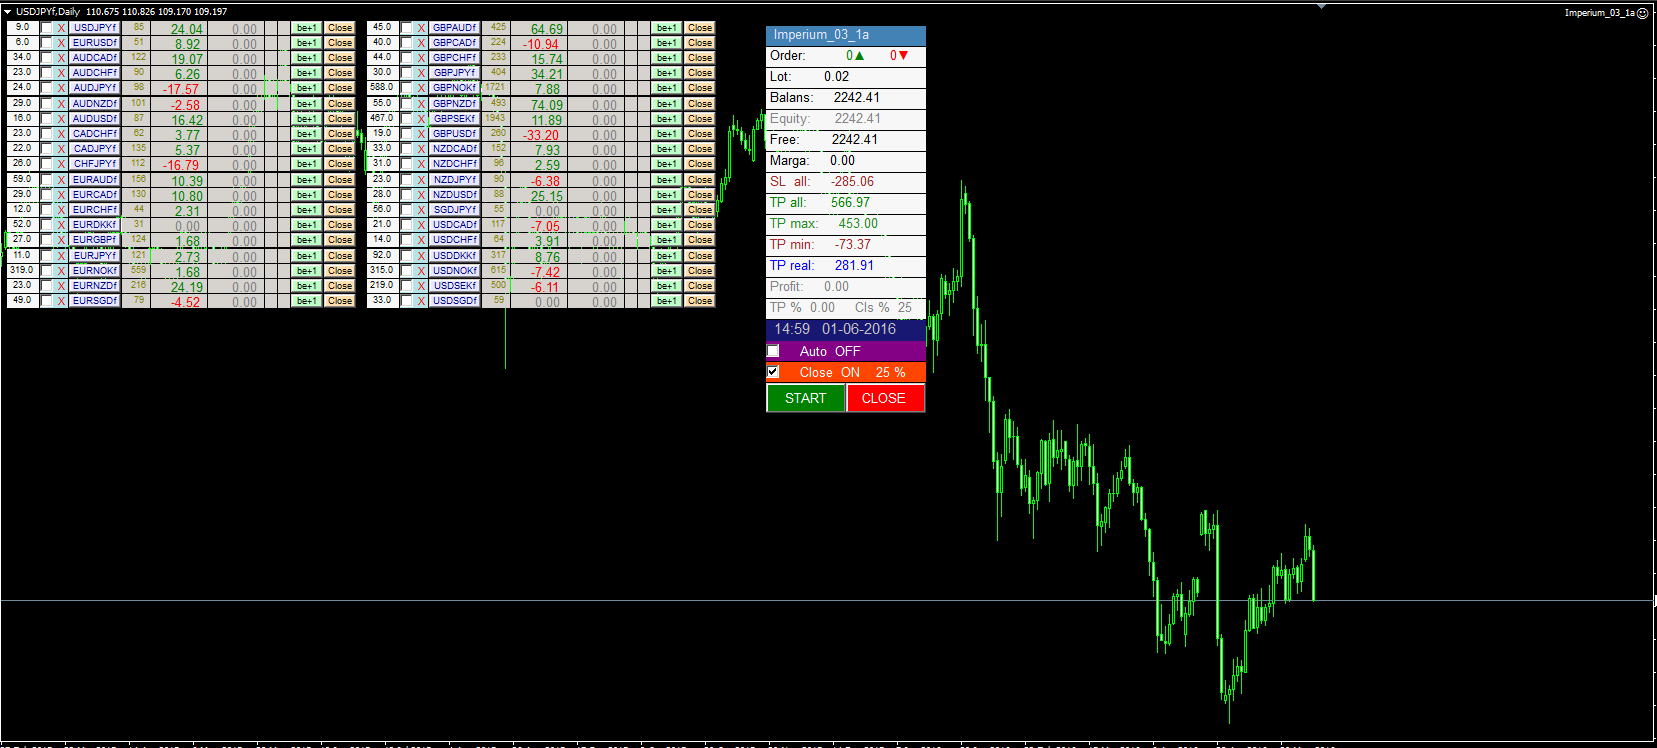Click the red X icon for EURNOKf

[x=61, y=271]
